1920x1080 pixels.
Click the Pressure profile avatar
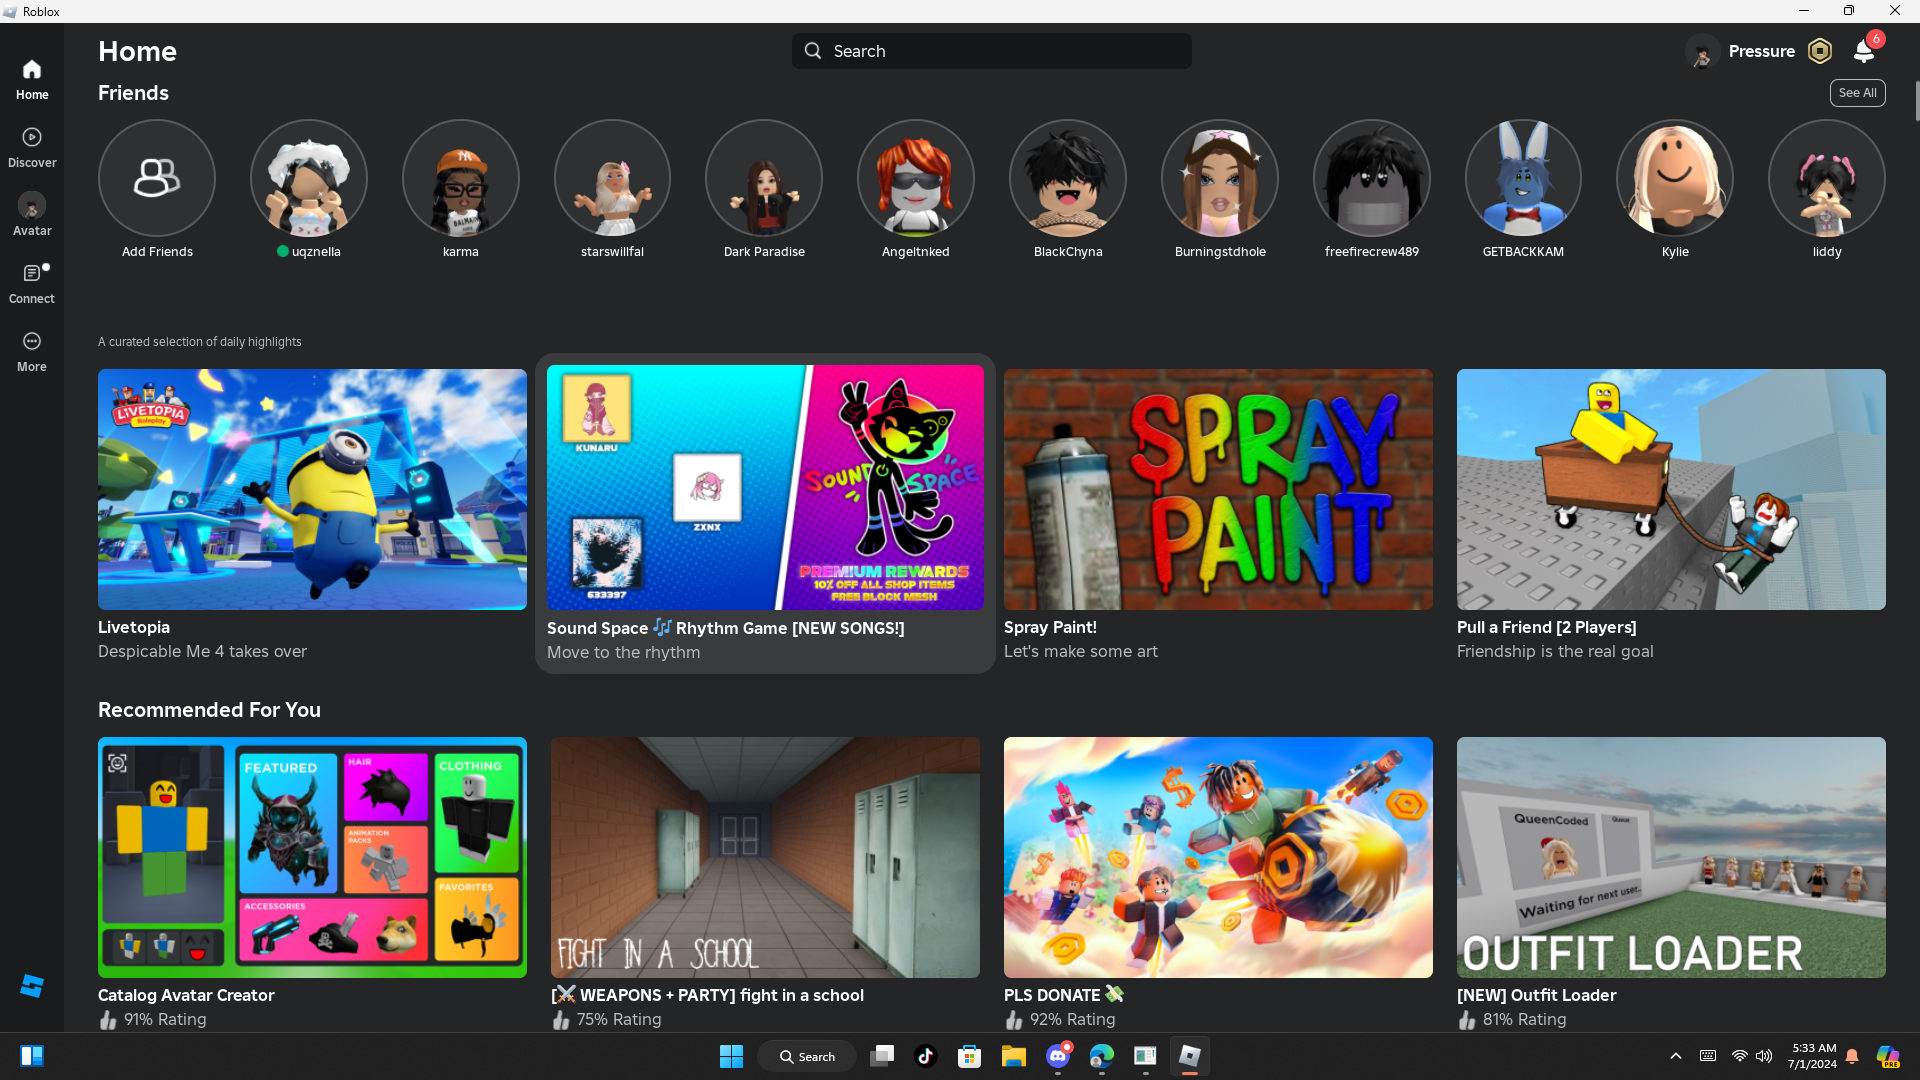coord(1702,51)
